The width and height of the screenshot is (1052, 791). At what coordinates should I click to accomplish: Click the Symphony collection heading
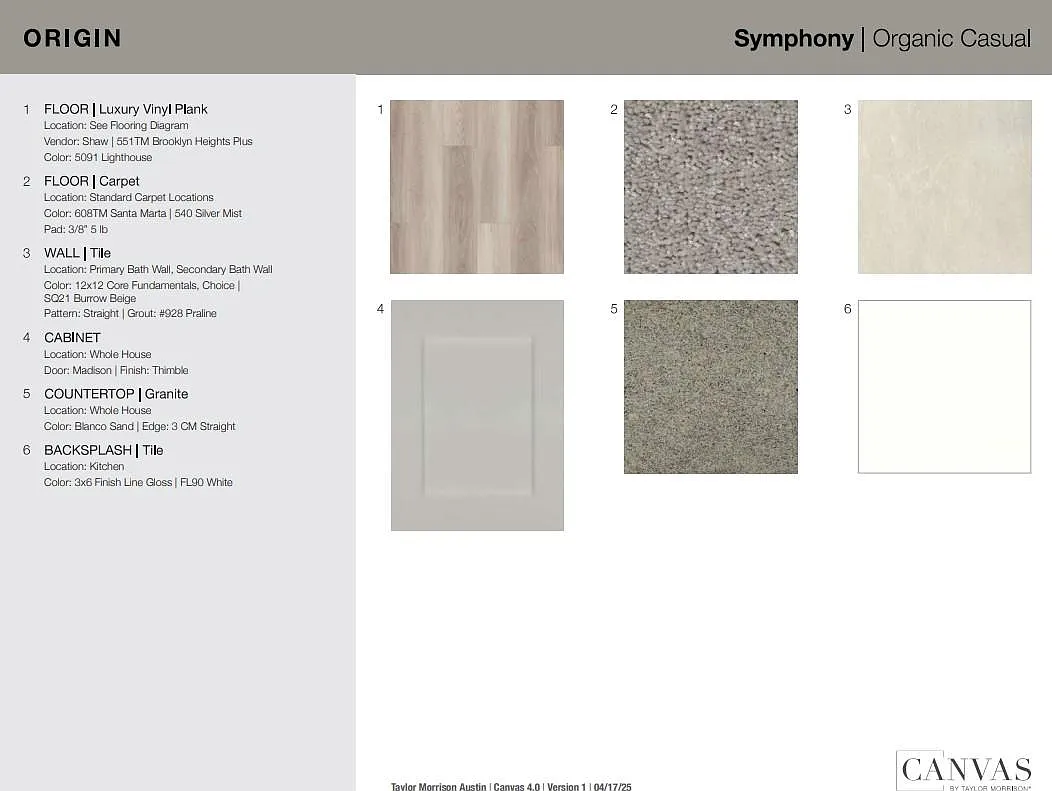click(793, 39)
